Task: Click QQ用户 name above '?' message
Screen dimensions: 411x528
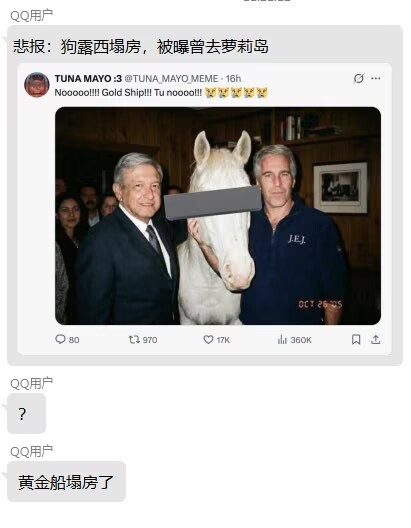Action: tap(31, 383)
